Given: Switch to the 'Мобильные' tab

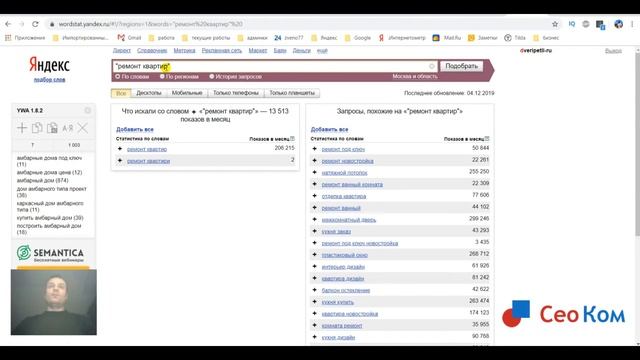Looking at the screenshot, I should [x=187, y=93].
